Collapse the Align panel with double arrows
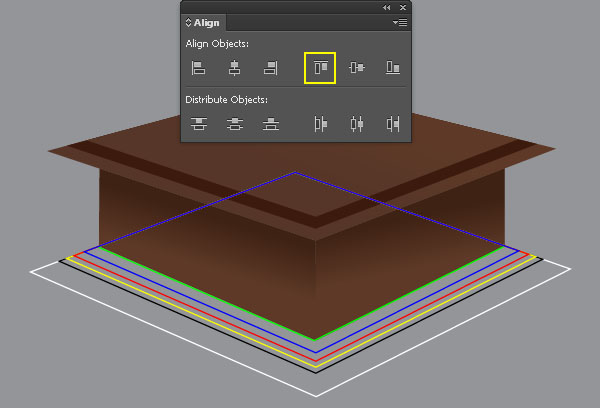The width and height of the screenshot is (600, 408). click(386, 7)
